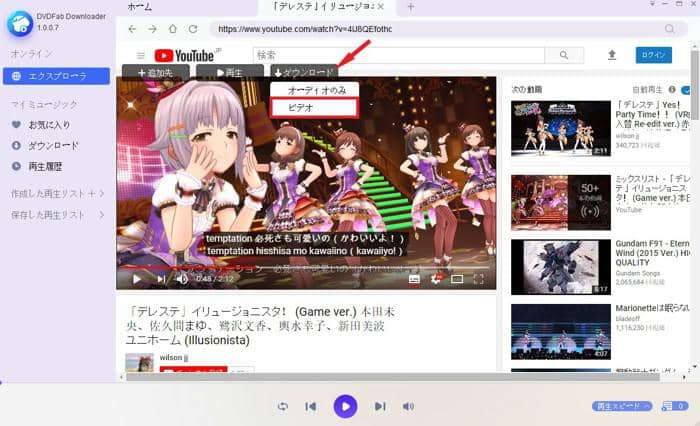
Task: Close the 「デレステ」 tab
Action: [380, 7]
